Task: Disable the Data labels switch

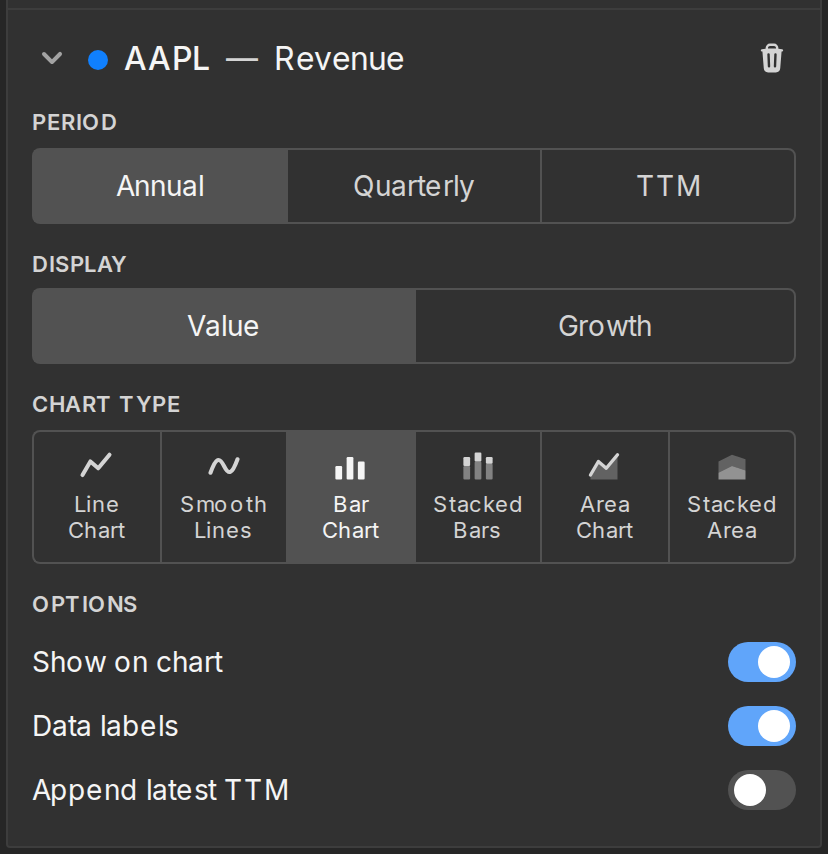Action: point(762,726)
